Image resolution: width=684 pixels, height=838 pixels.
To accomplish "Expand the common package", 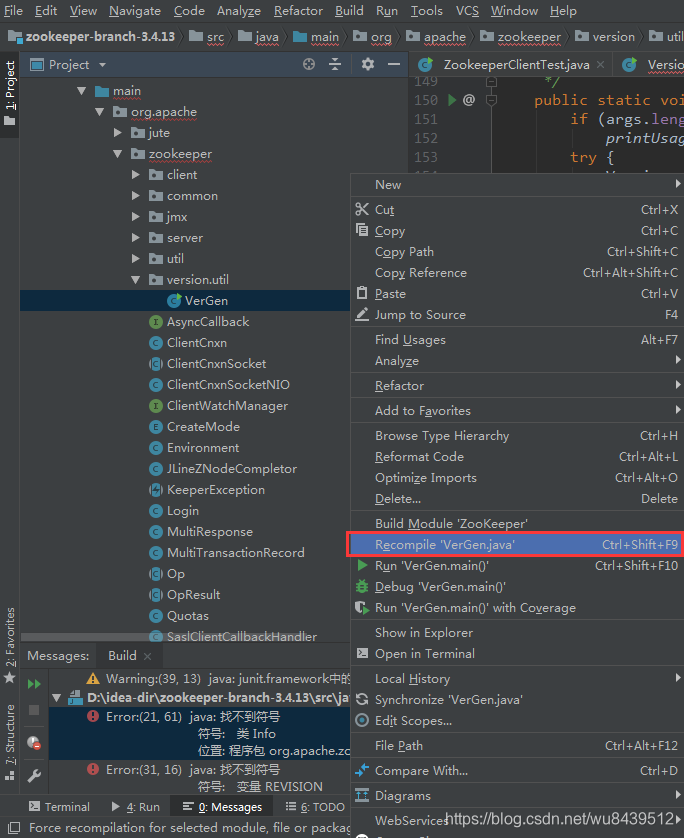I will point(136,196).
